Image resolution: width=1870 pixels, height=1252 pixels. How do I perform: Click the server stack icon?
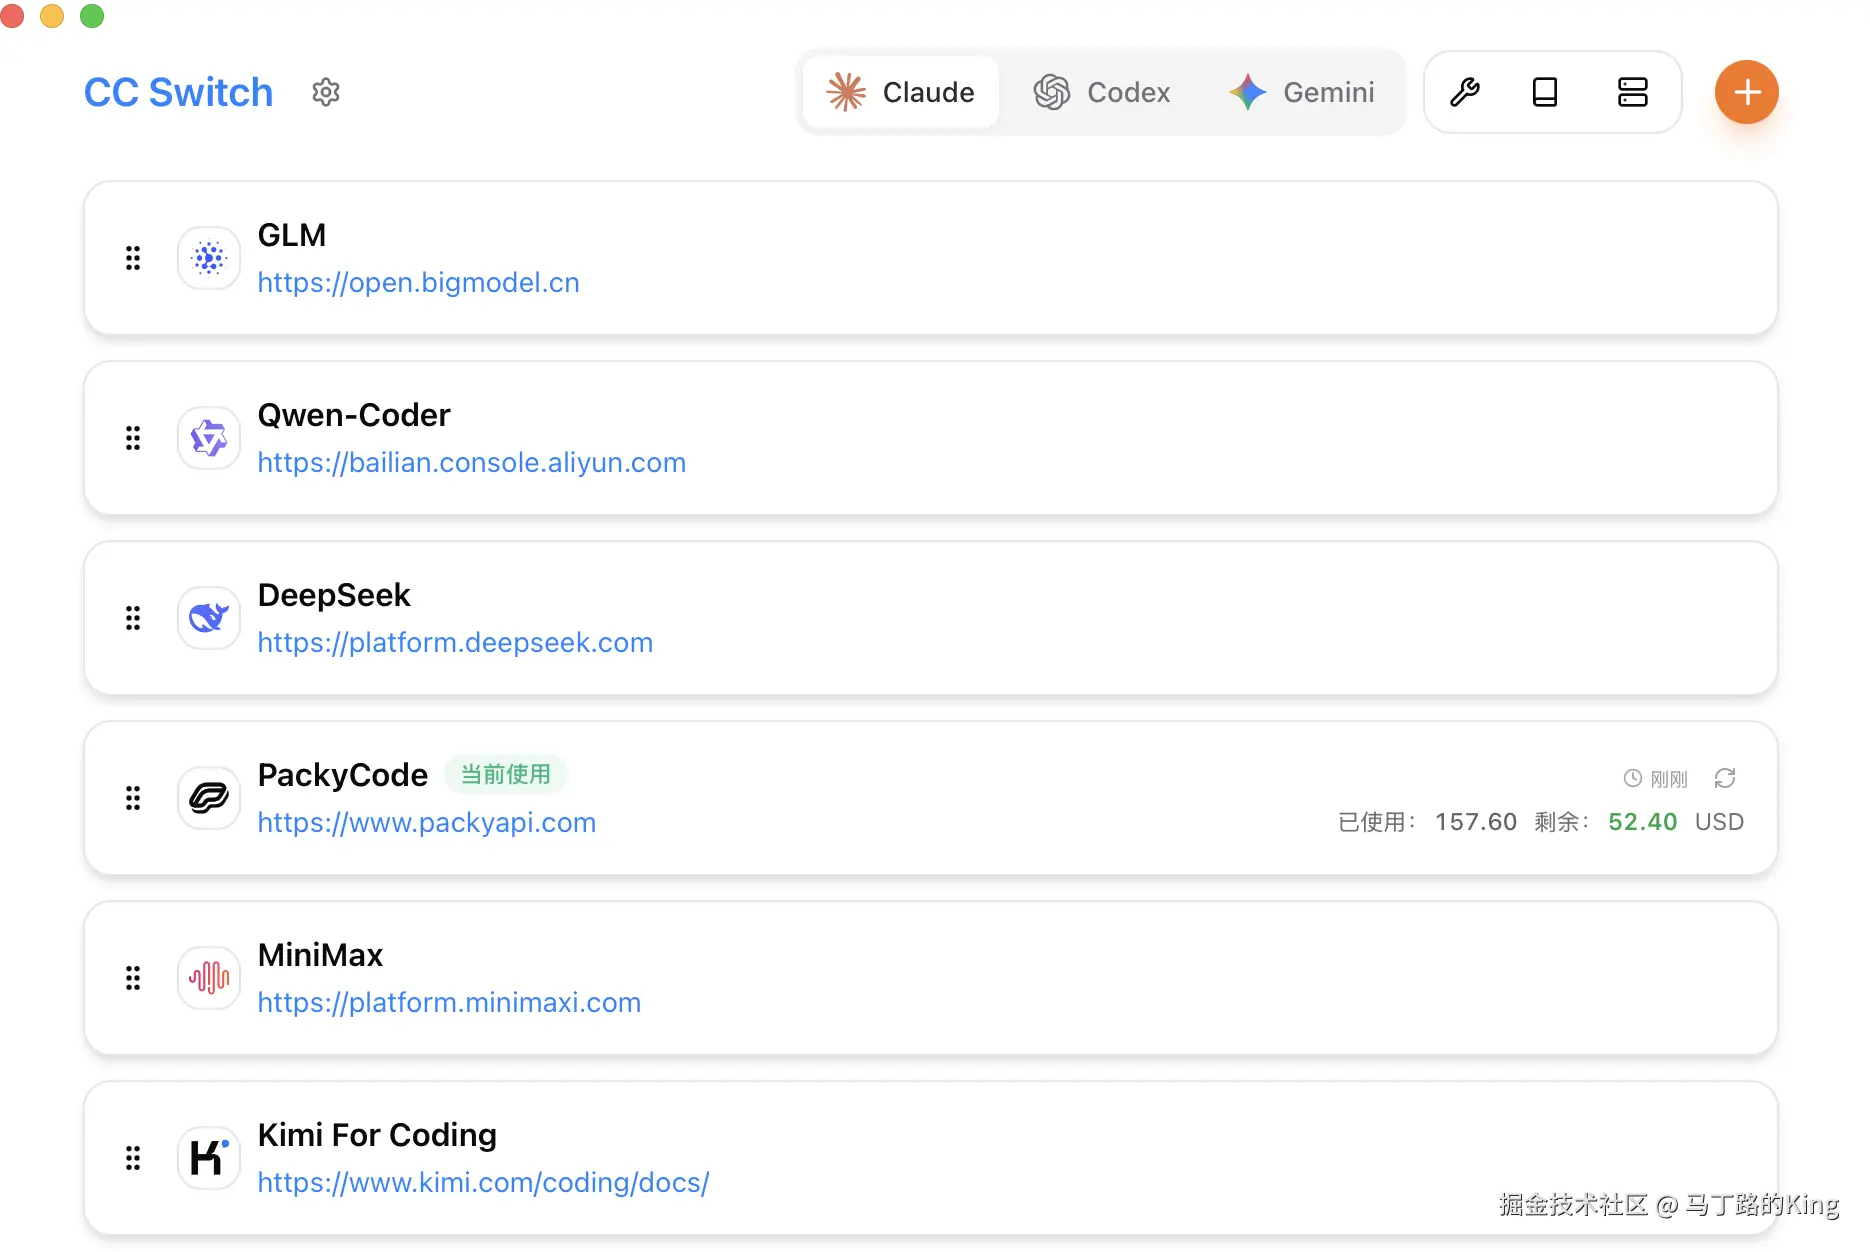[x=1633, y=92]
